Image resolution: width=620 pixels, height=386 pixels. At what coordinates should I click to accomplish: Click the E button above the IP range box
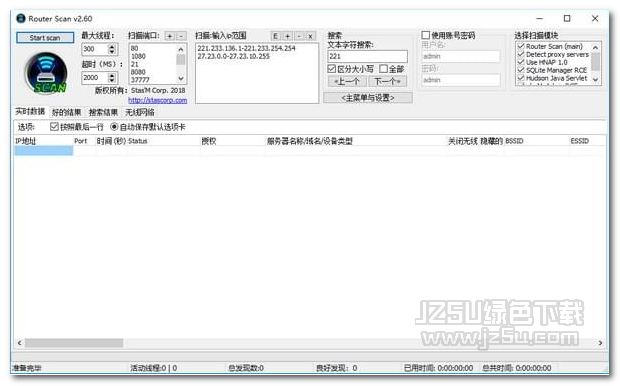click(276, 36)
